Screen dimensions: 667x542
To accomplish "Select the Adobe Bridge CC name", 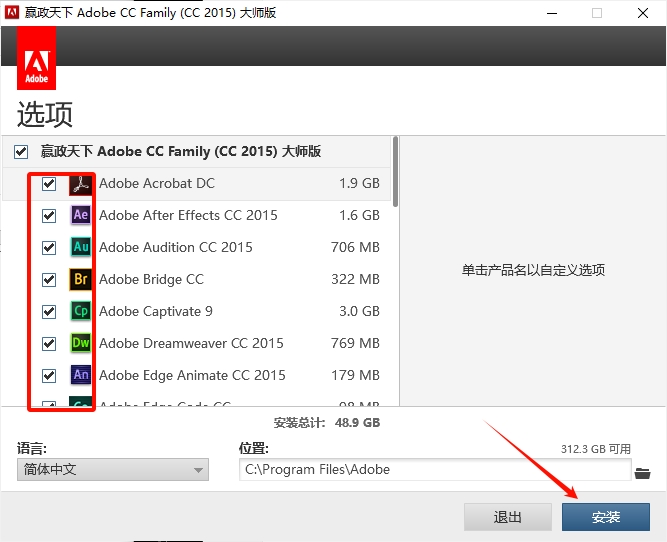I will 151,279.
